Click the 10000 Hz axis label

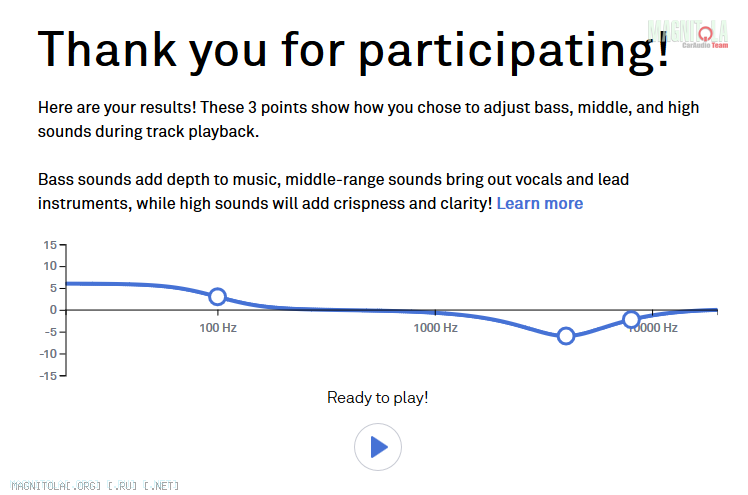click(x=653, y=328)
